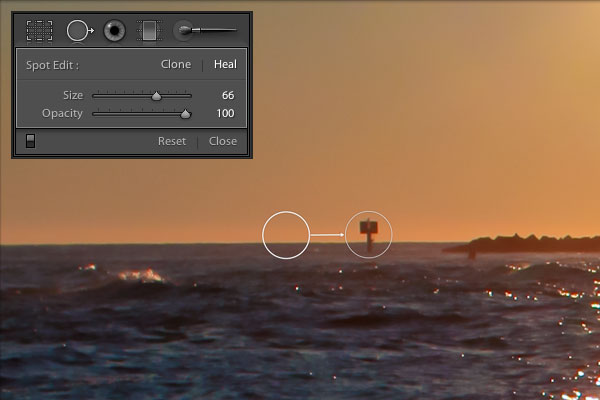
Task: Select the Spot Removal tool
Action: click(80, 31)
